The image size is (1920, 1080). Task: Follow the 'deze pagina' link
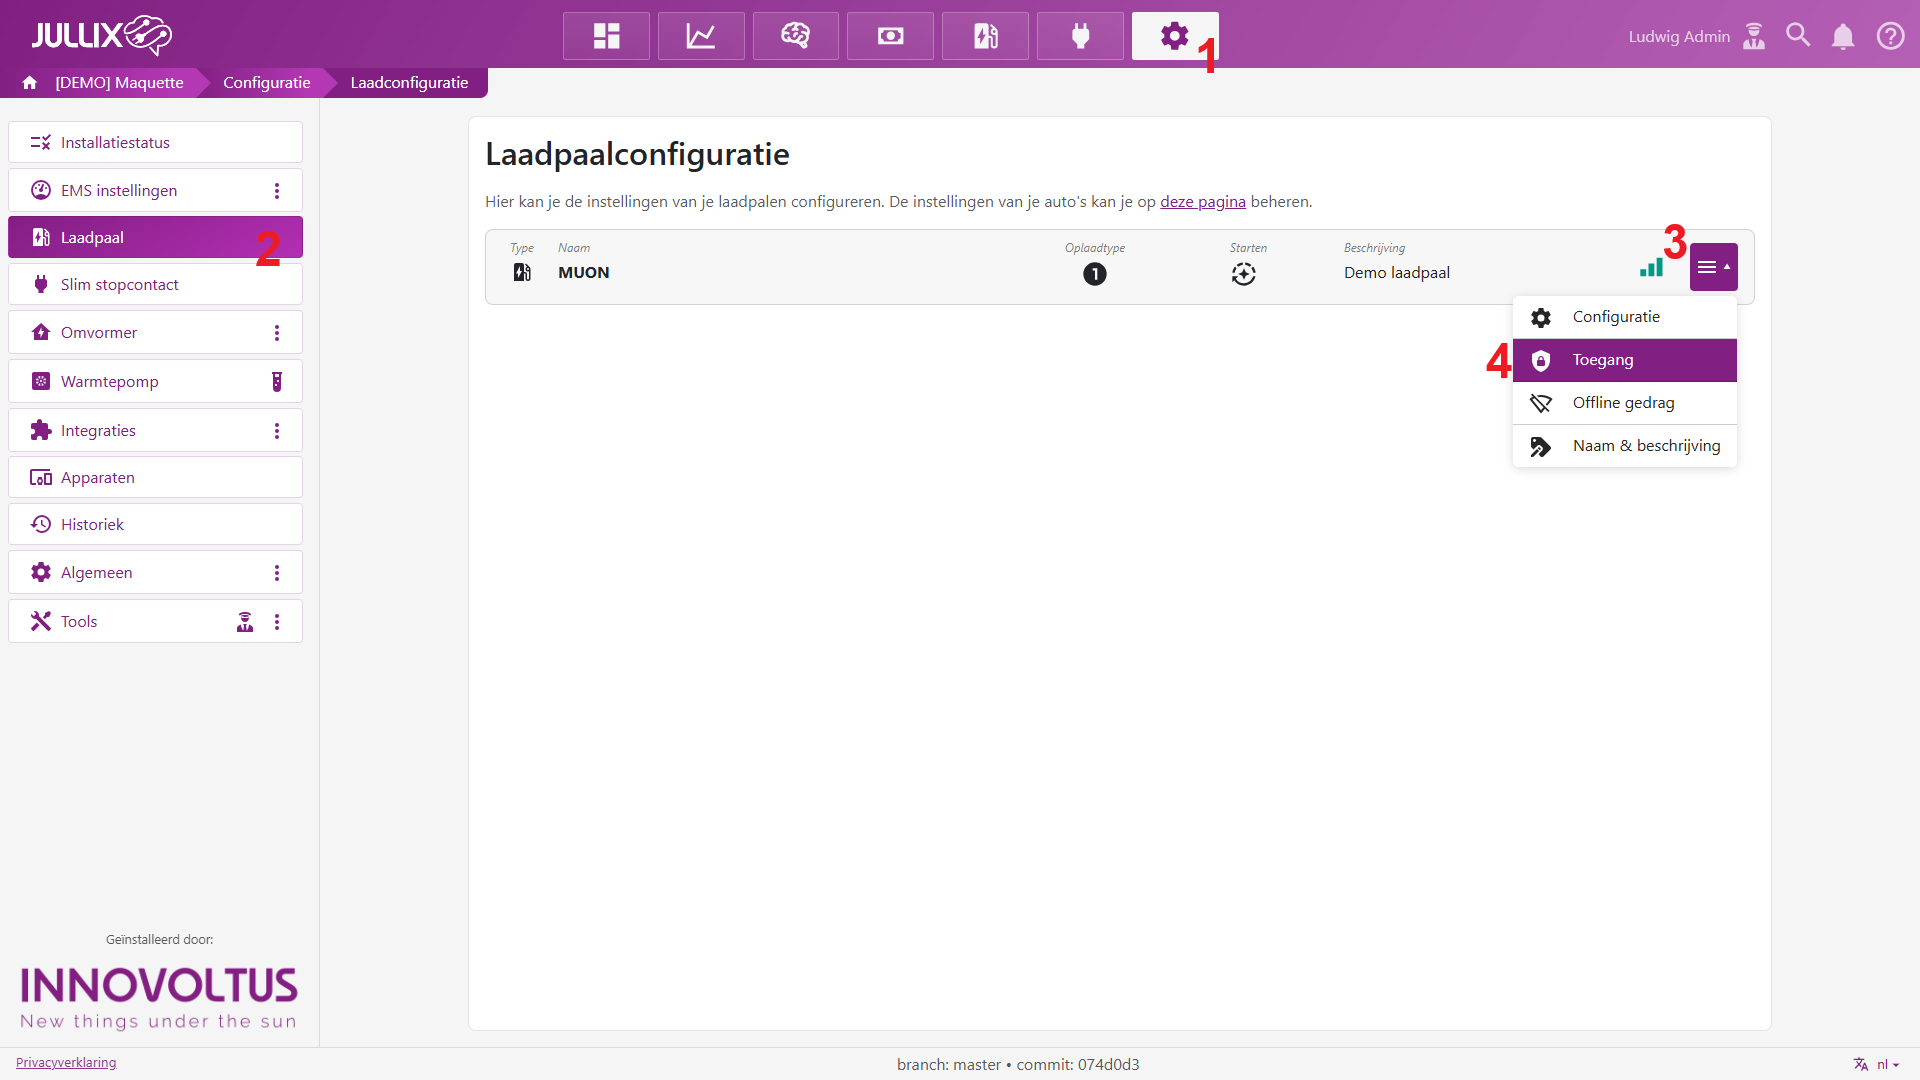1202,202
